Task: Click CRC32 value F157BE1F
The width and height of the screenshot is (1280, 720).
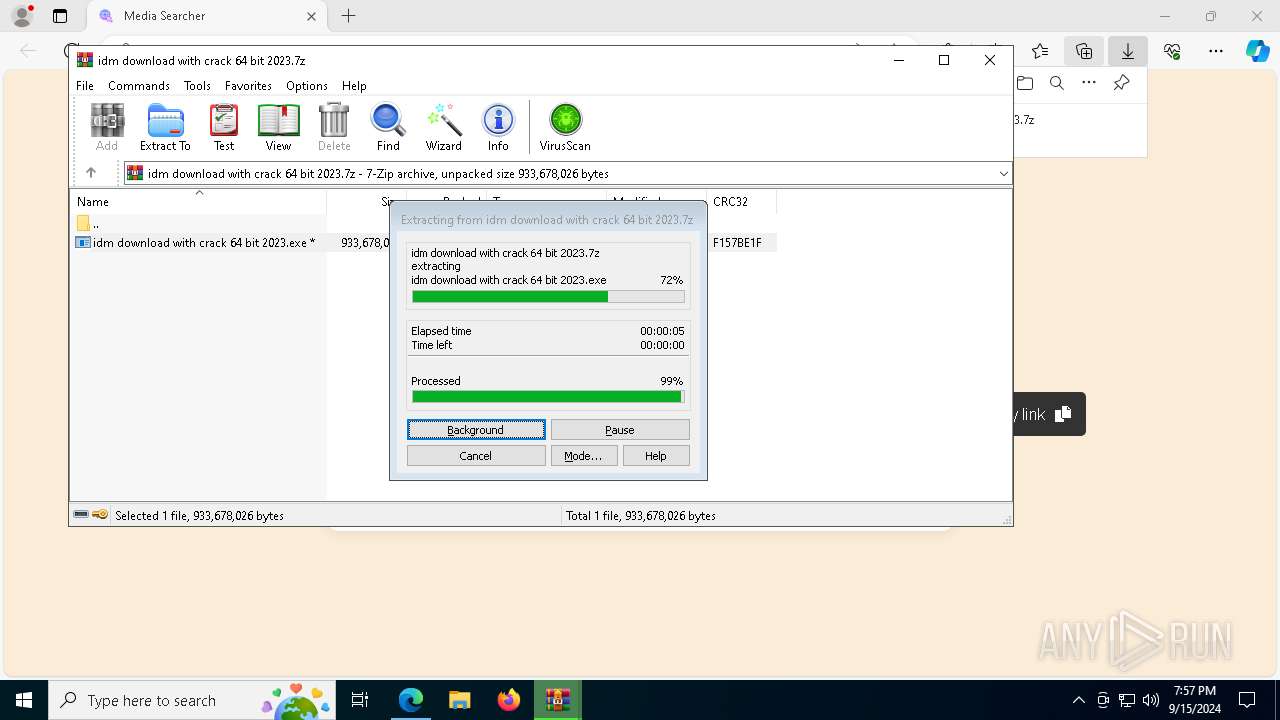Action: tap(737, 243)
